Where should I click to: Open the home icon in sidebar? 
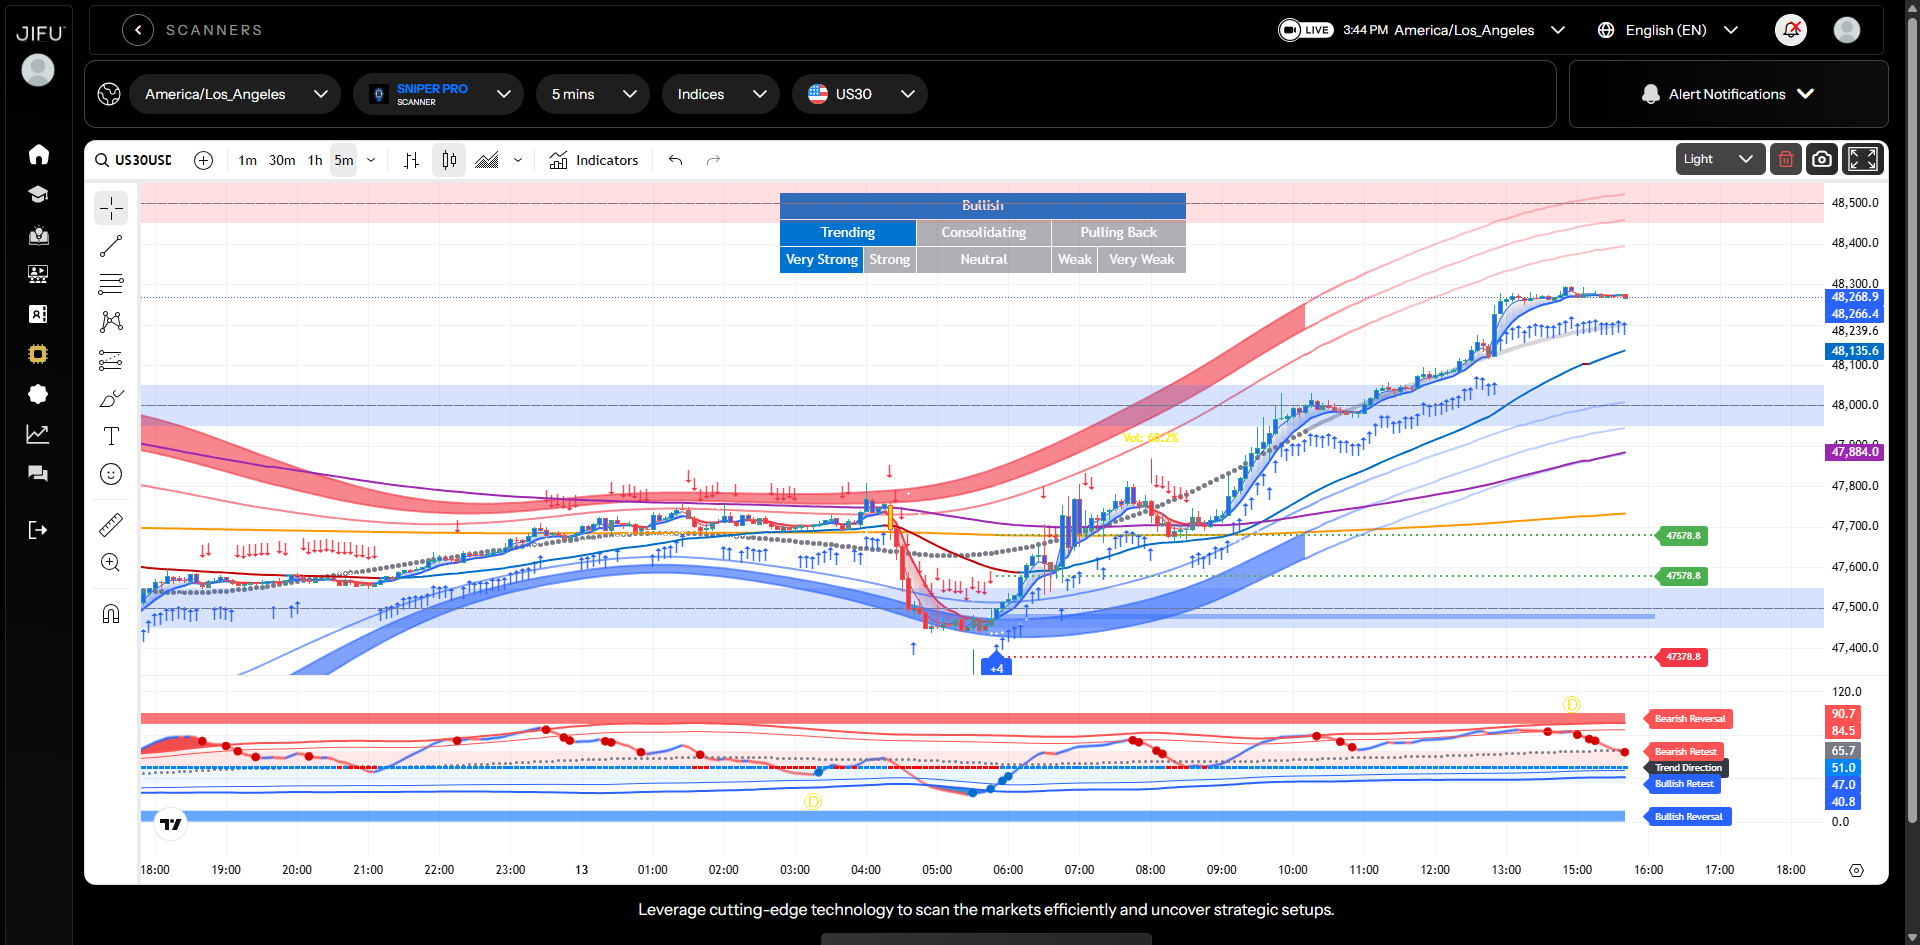pos(38,154)
